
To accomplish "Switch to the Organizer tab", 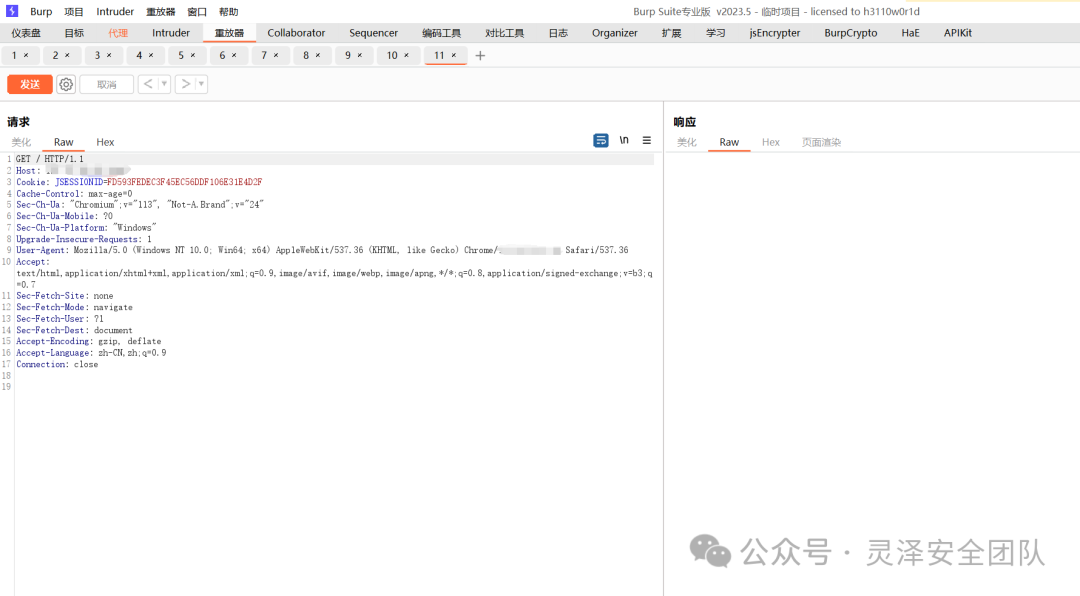I will coord(614,33).
